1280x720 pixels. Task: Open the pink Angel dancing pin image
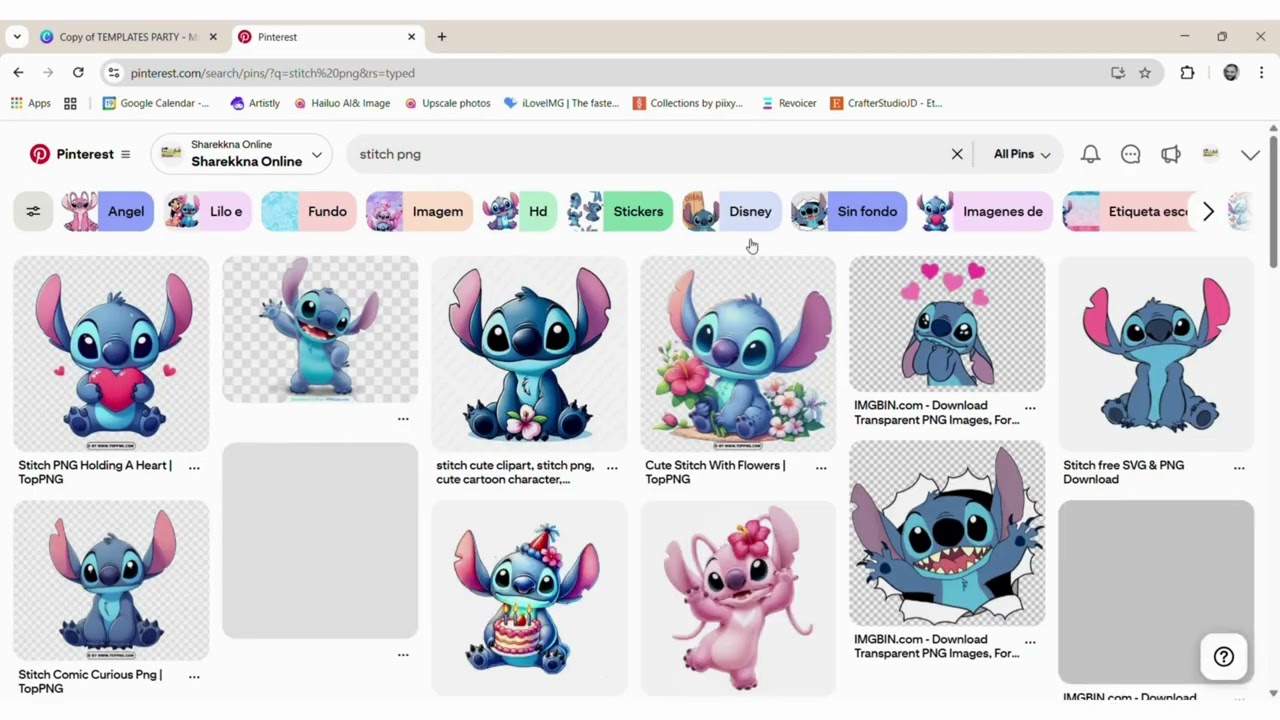click(738, 598)
